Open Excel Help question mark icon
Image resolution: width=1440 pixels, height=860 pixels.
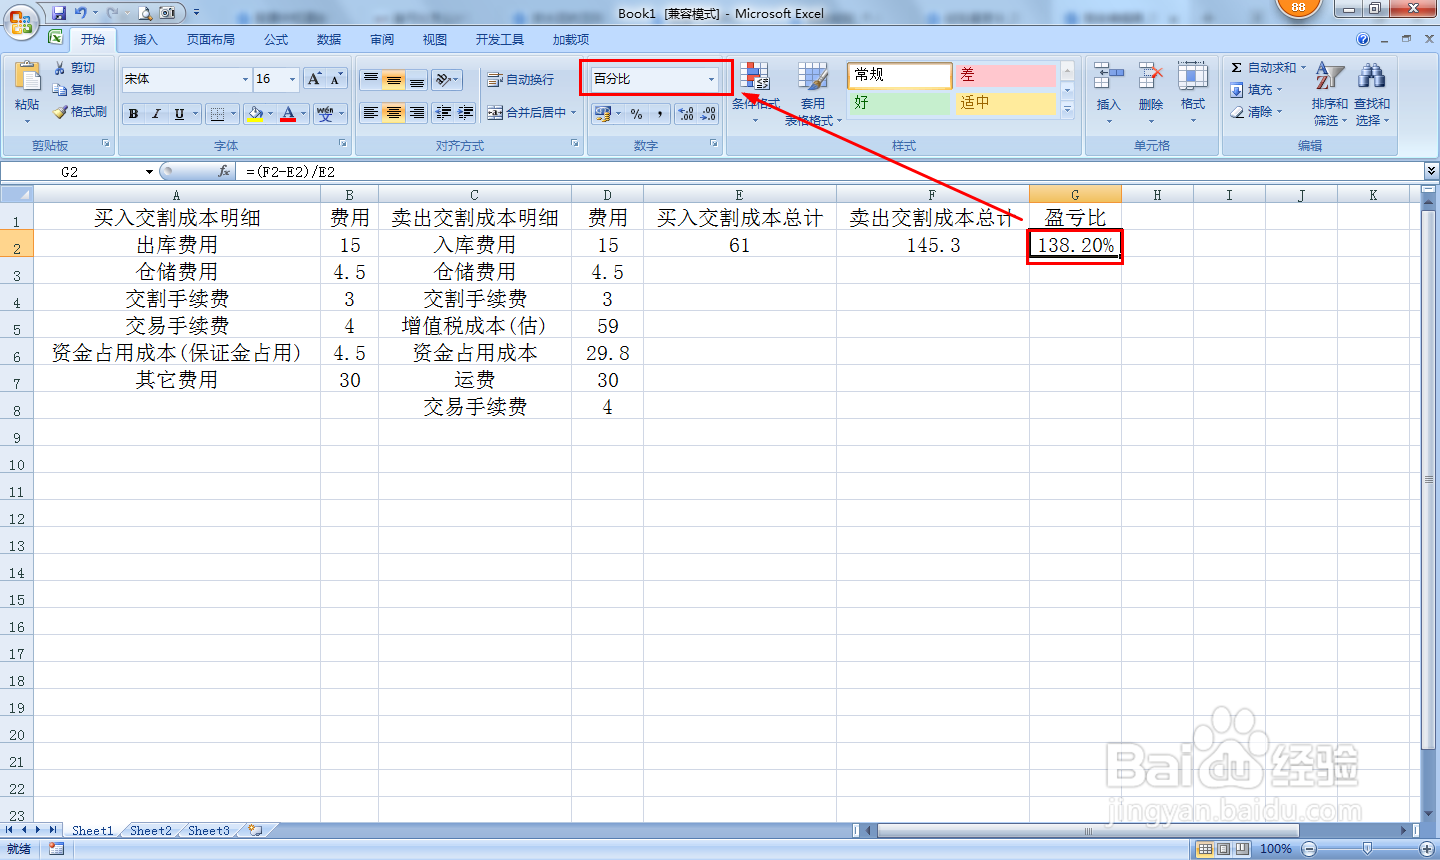click(1363, 40)
